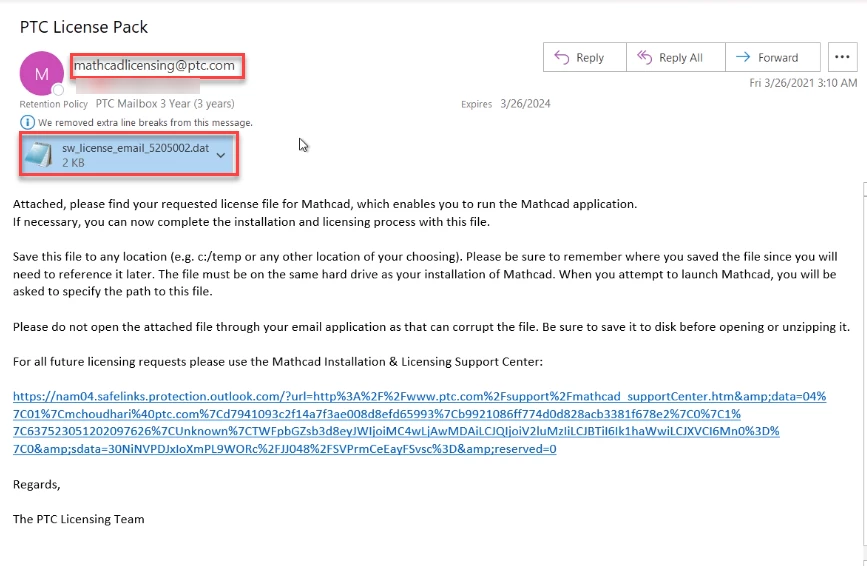Click the expiry date 3/26/2024
The height and width of the screenshot is (566, 867).
pyautogui.click(x=525, y=103)
